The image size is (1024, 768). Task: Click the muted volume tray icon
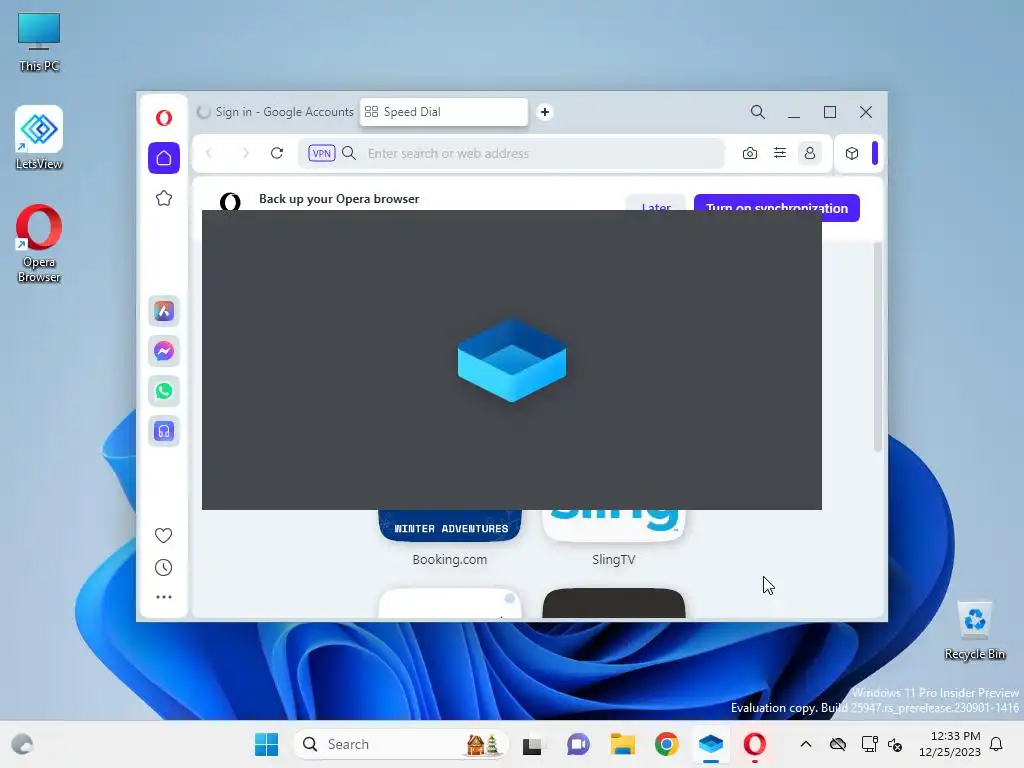[x=895, y=744]
